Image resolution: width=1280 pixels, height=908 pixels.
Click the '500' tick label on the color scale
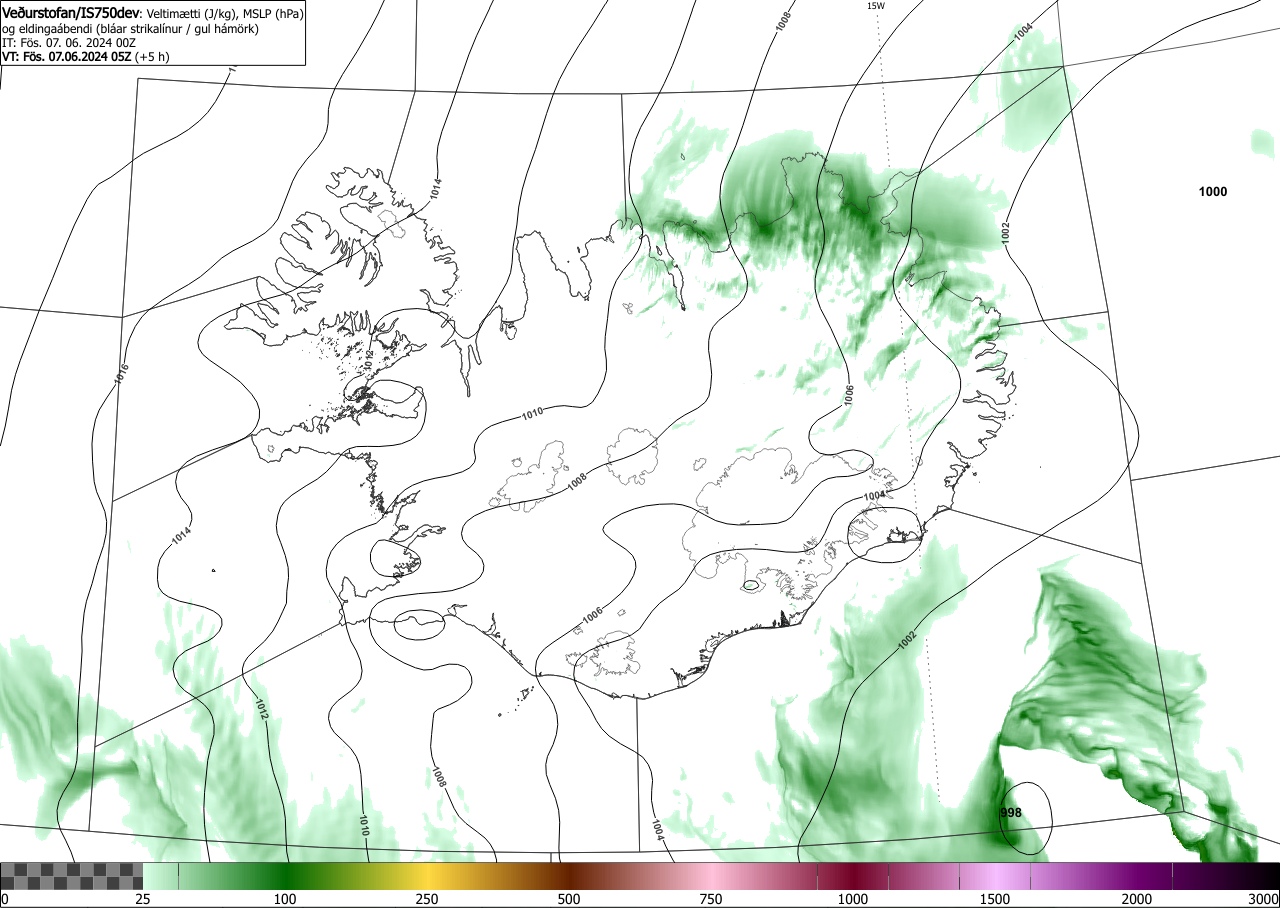tap(569, 899)
